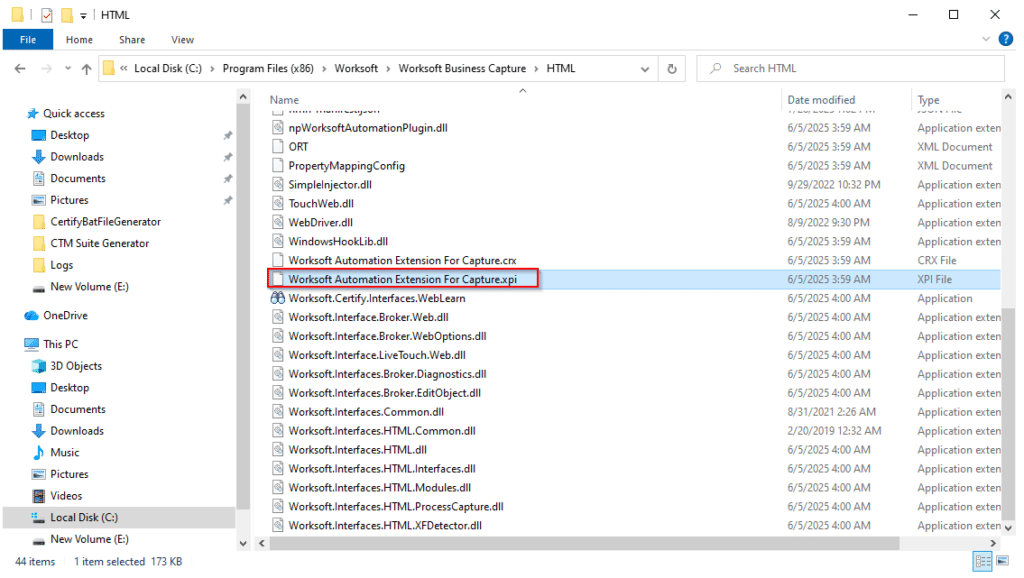Open the Help question mark icon

pyautogui.click(x=1006, y=39)
